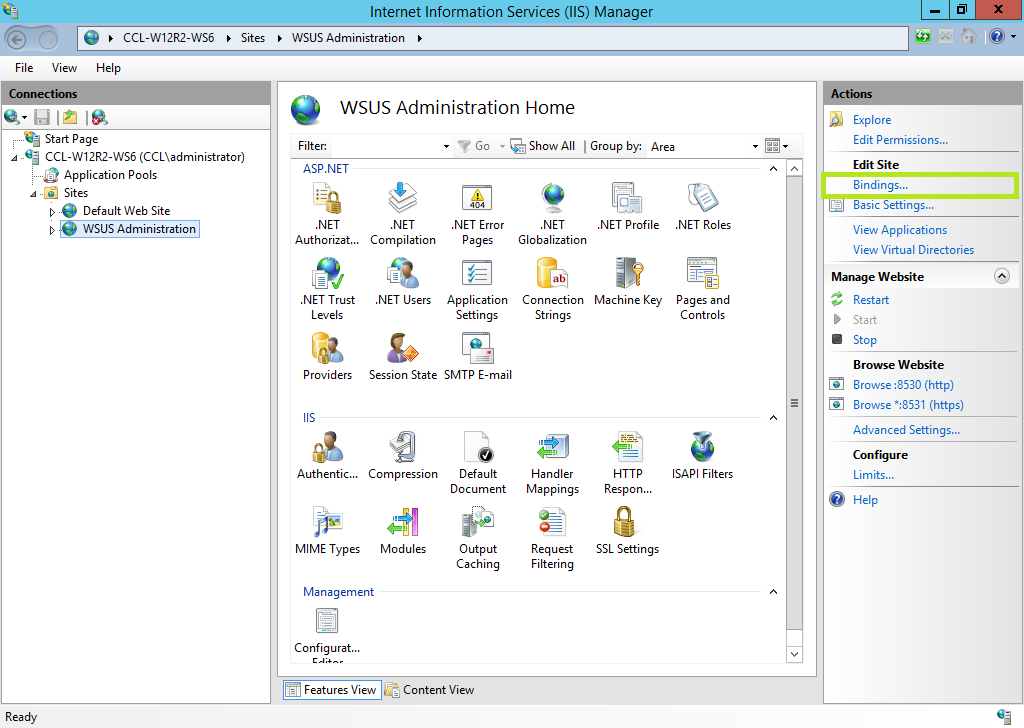Open the Handler Mappings feature

point(552,463)
